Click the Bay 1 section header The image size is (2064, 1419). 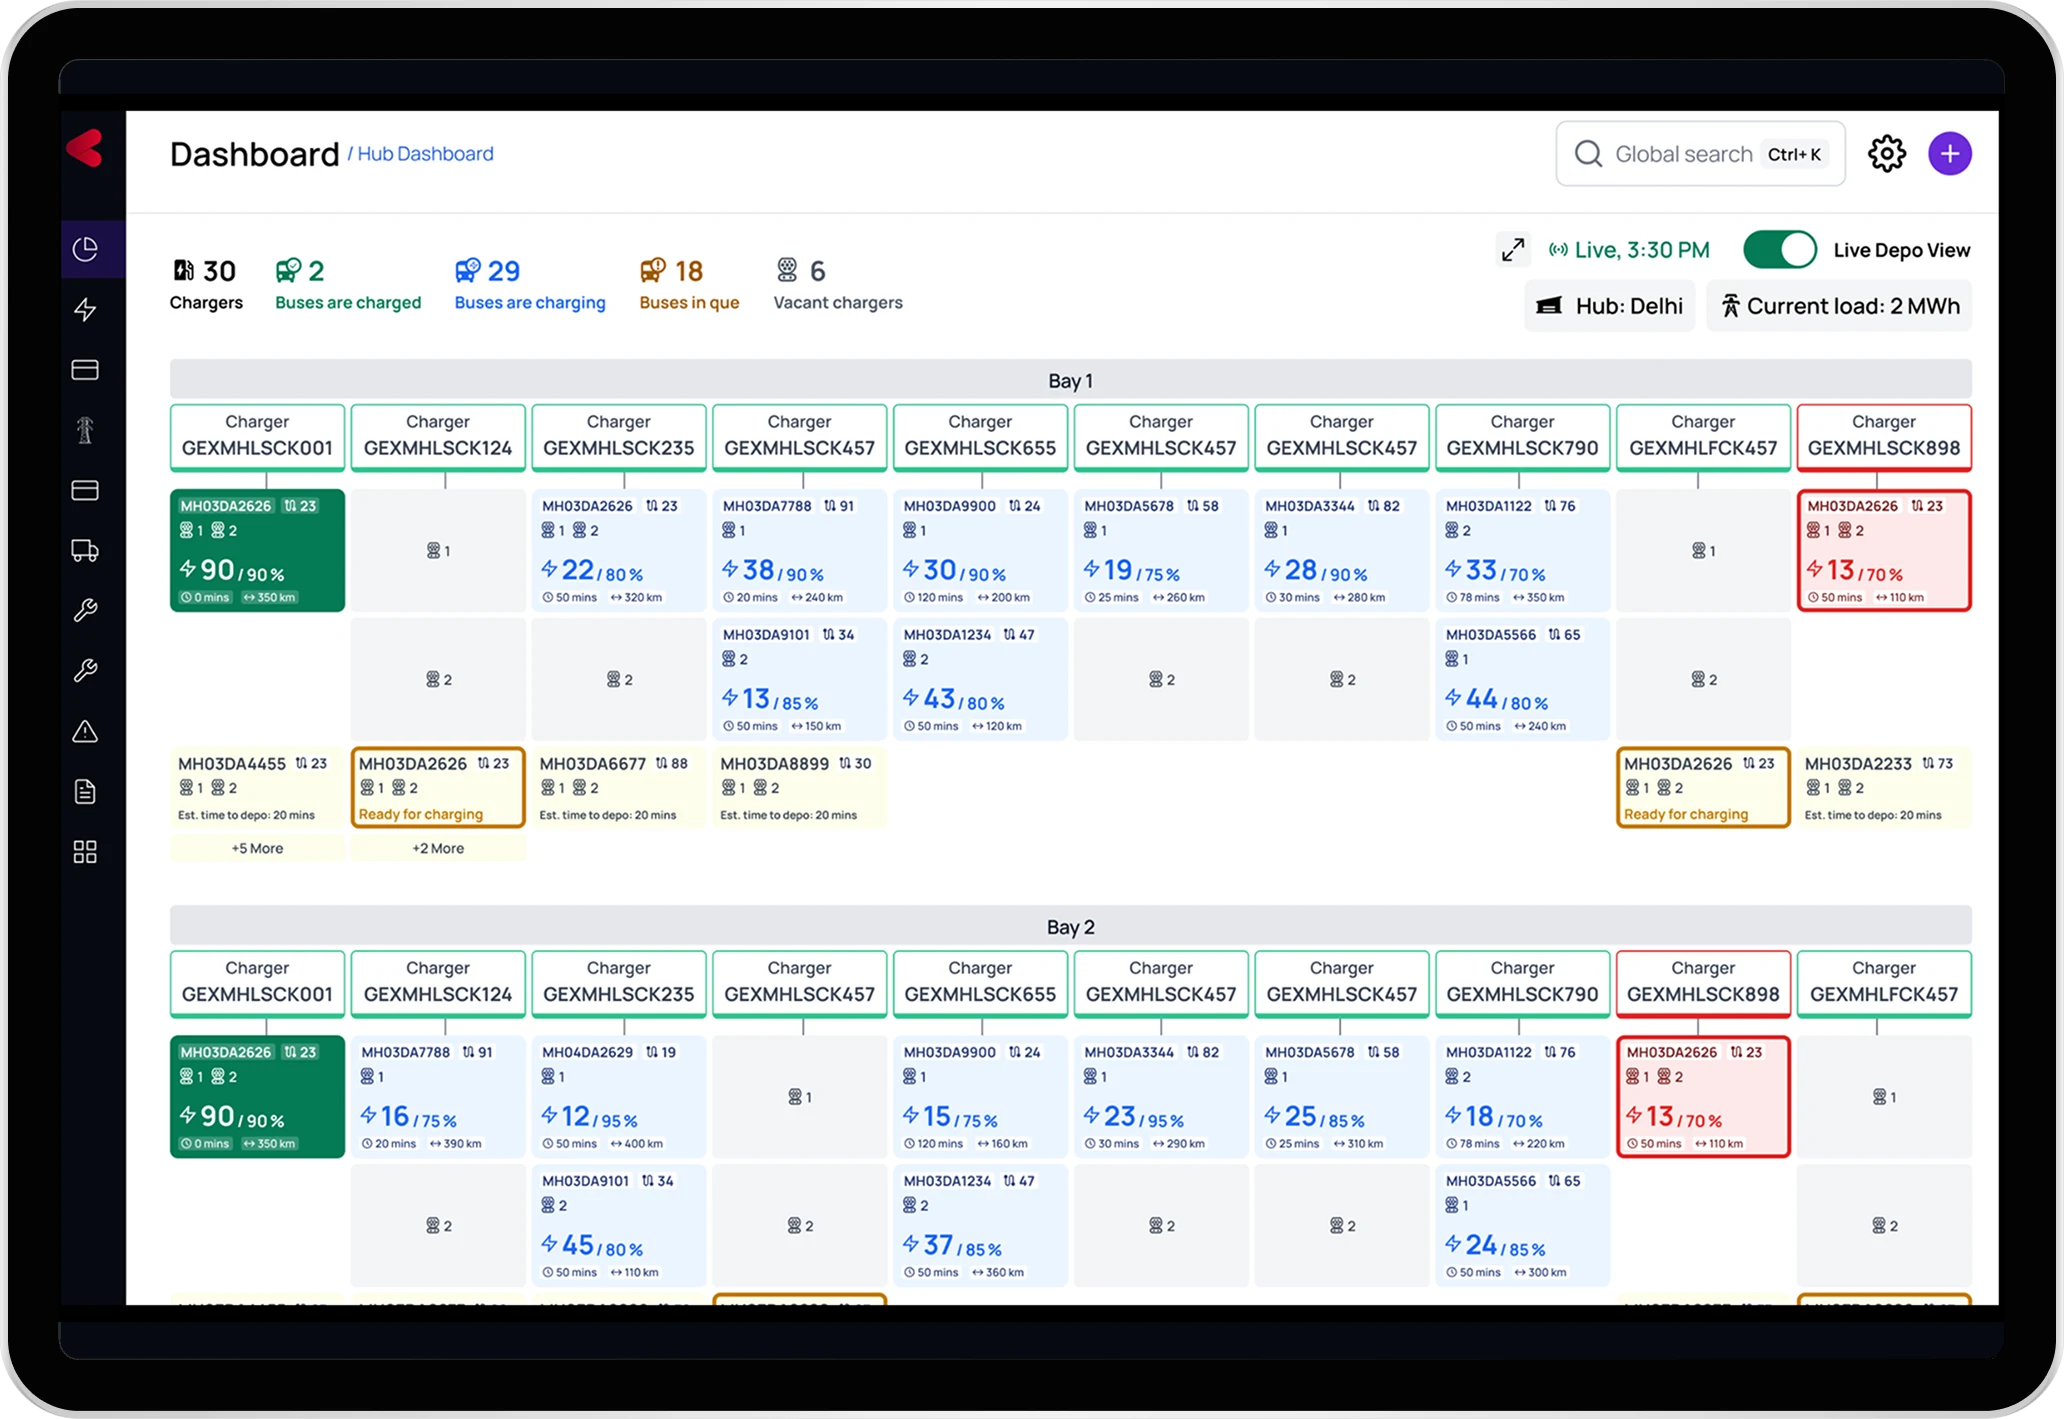click(x=1070, y=380)
